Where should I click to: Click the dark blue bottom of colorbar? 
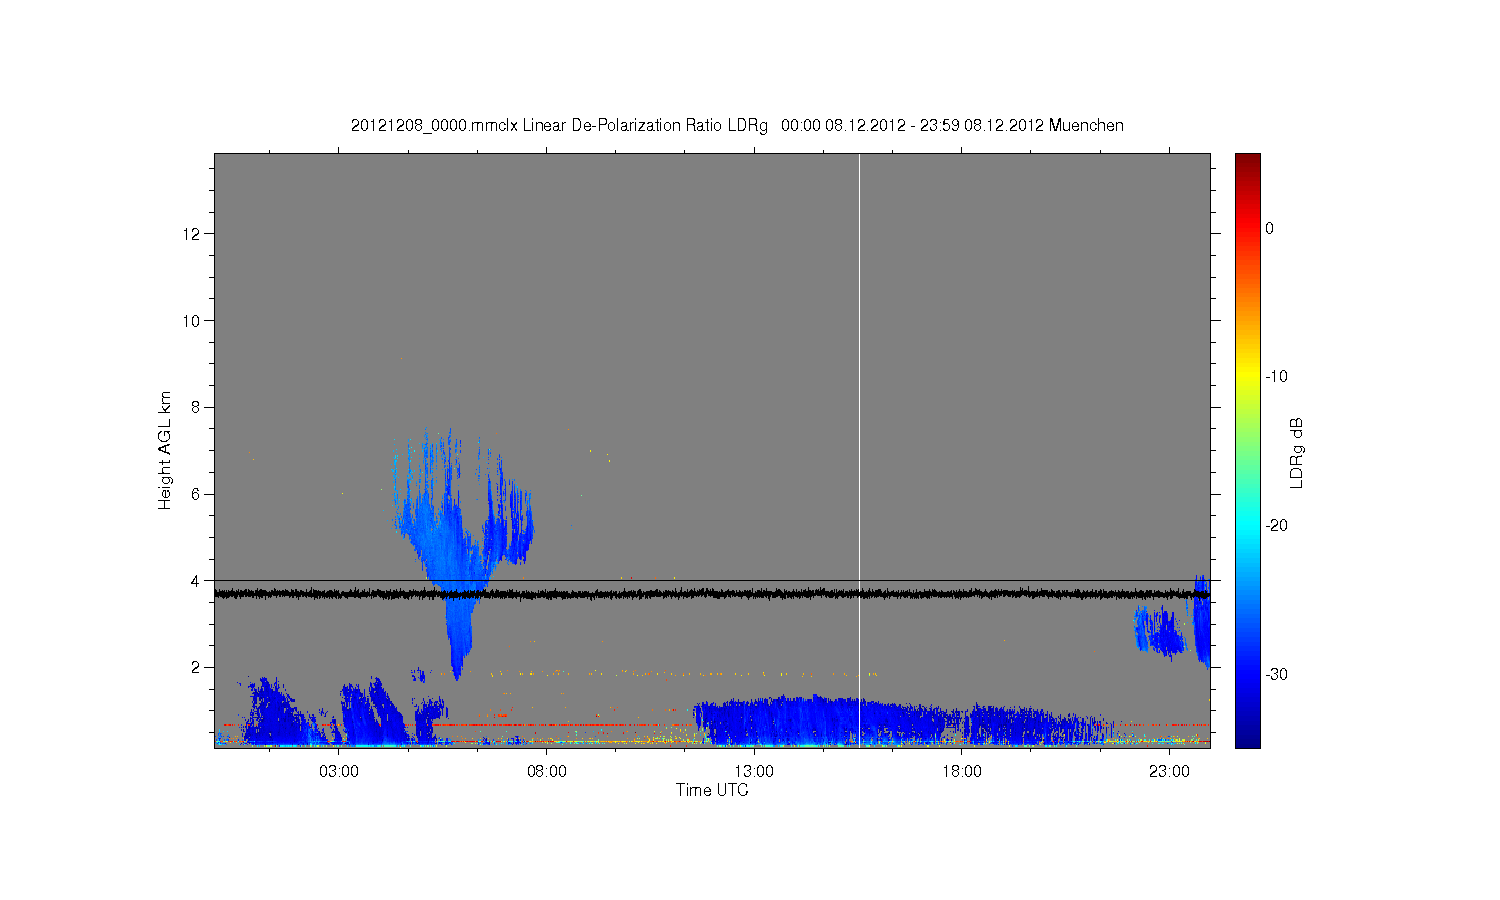[1247, 740]
